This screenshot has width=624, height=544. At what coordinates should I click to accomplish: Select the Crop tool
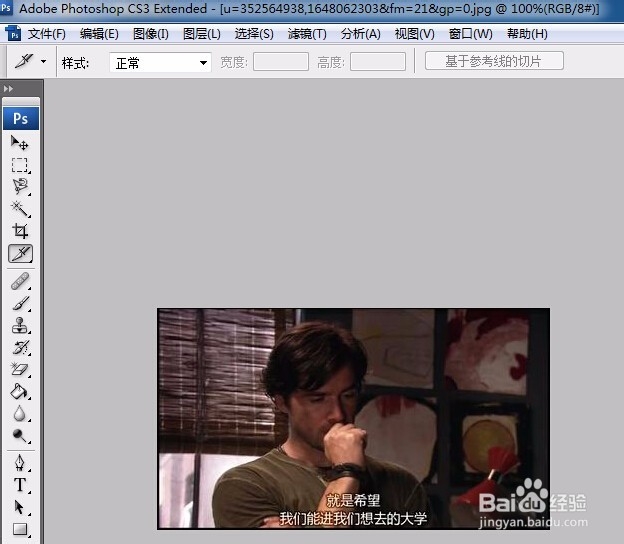(20, 231)
